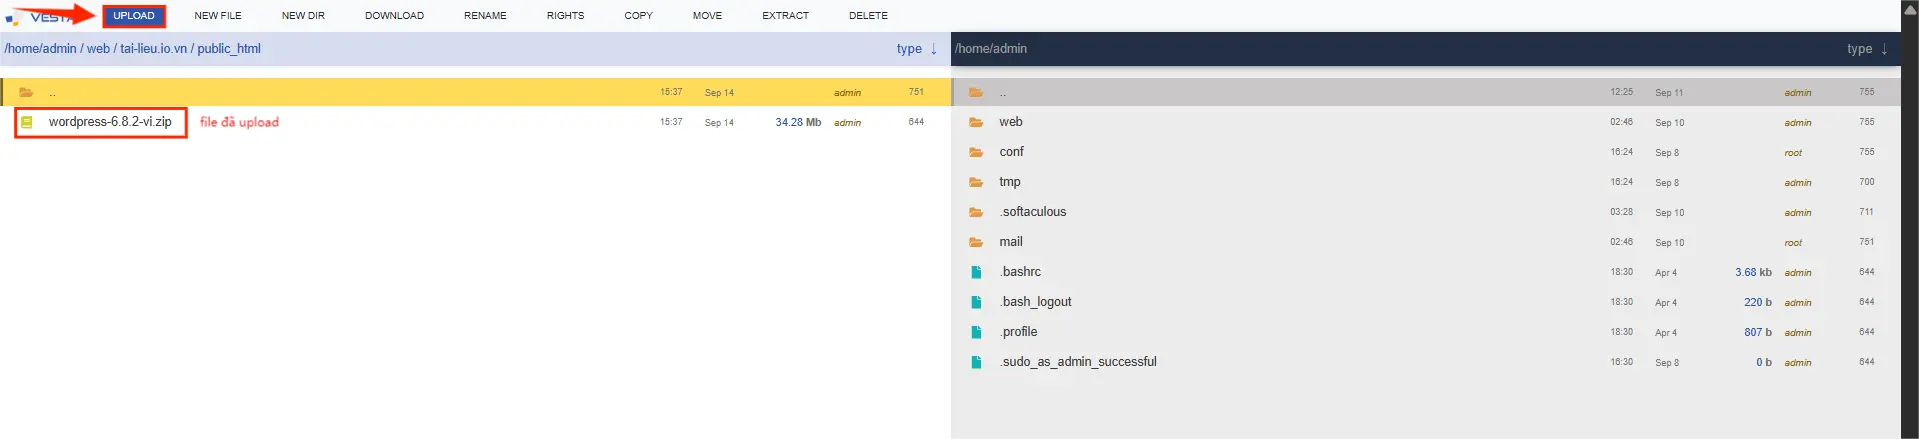Viewport: 1919px width, 439px height.
Task: Click the .profile file icon
Action: click(x=976, y=332)
